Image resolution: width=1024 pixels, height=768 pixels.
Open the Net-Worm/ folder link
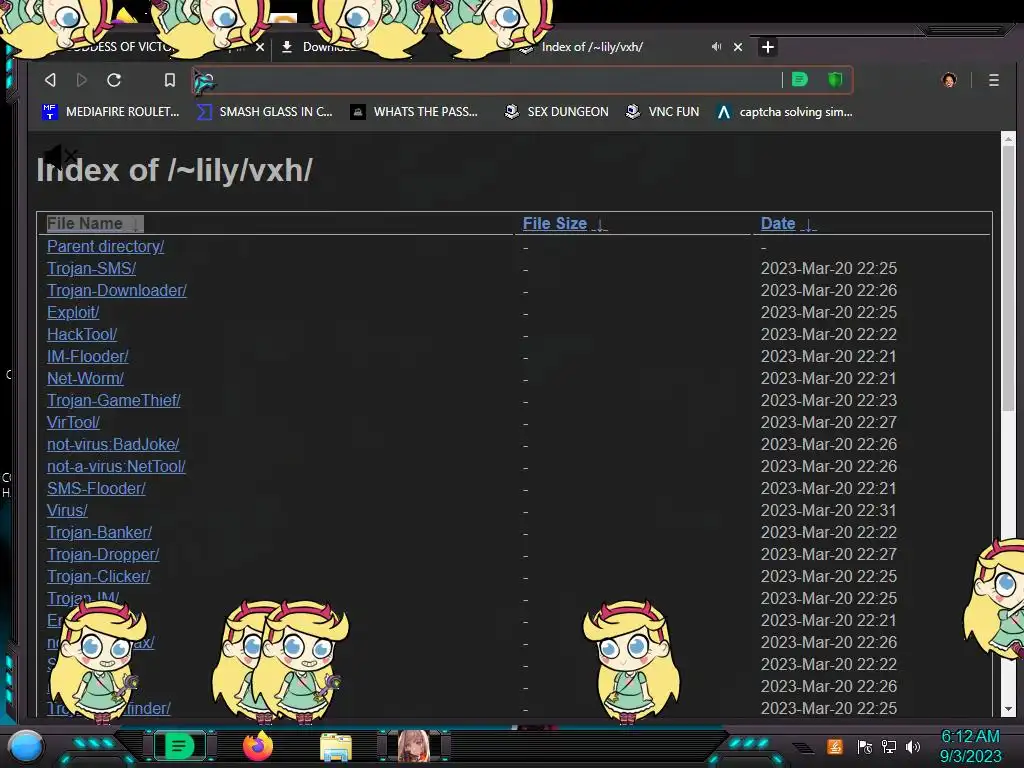point(85,378)
